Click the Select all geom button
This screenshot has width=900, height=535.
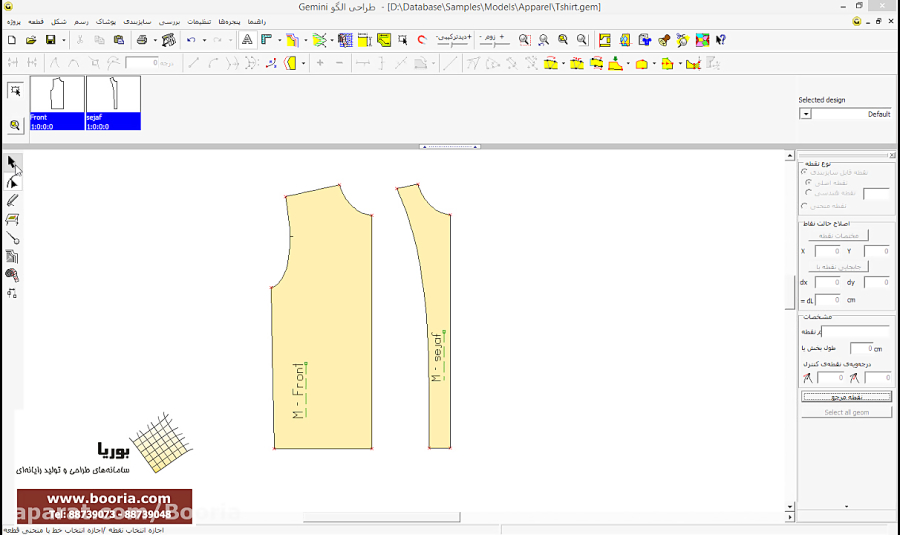846,412
